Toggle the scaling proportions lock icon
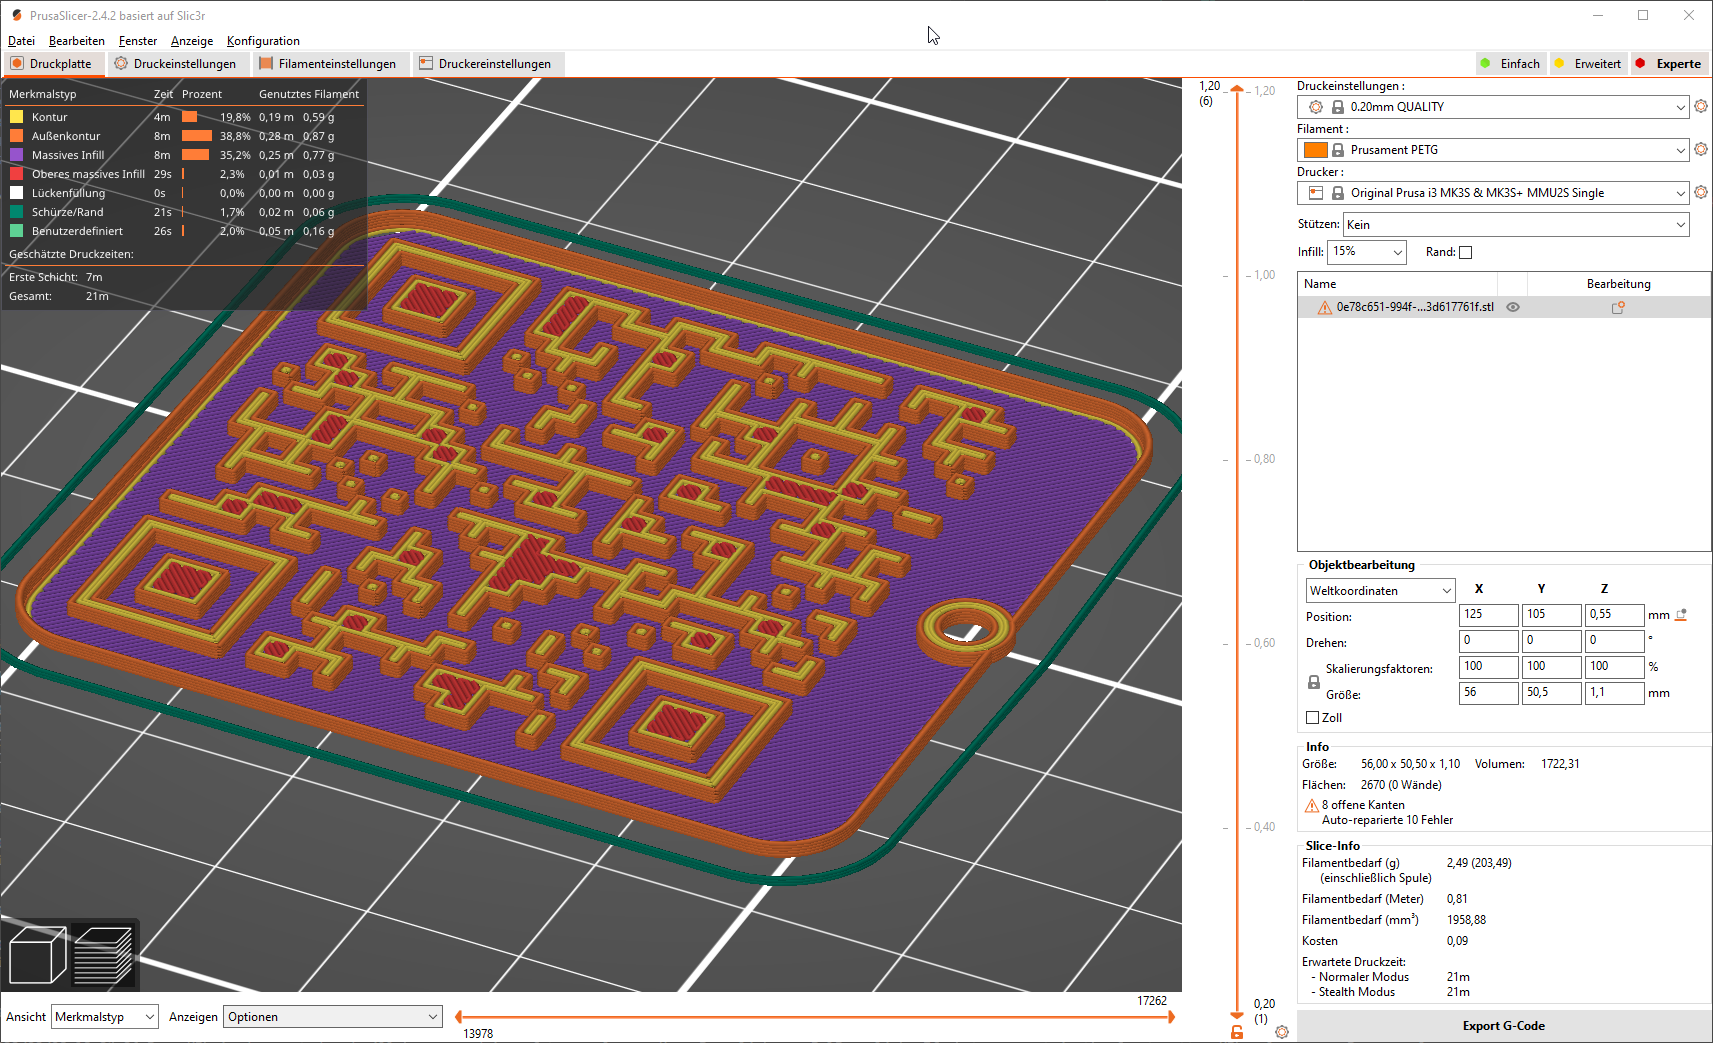 click(1314, 681)
